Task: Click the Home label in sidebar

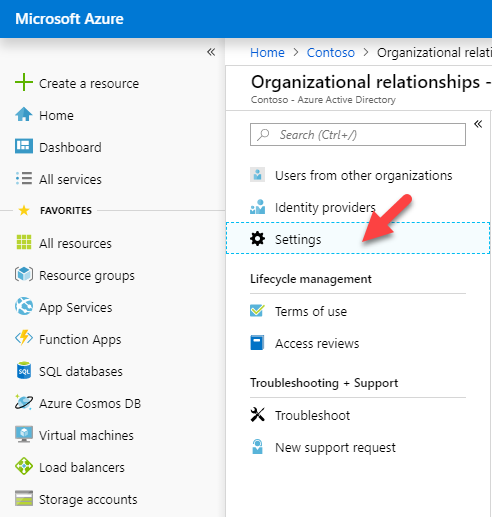Action: tap(56, 115)
